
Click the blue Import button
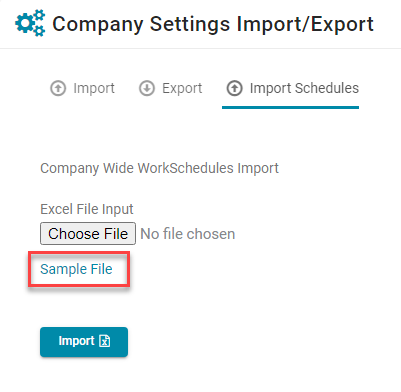84,342
